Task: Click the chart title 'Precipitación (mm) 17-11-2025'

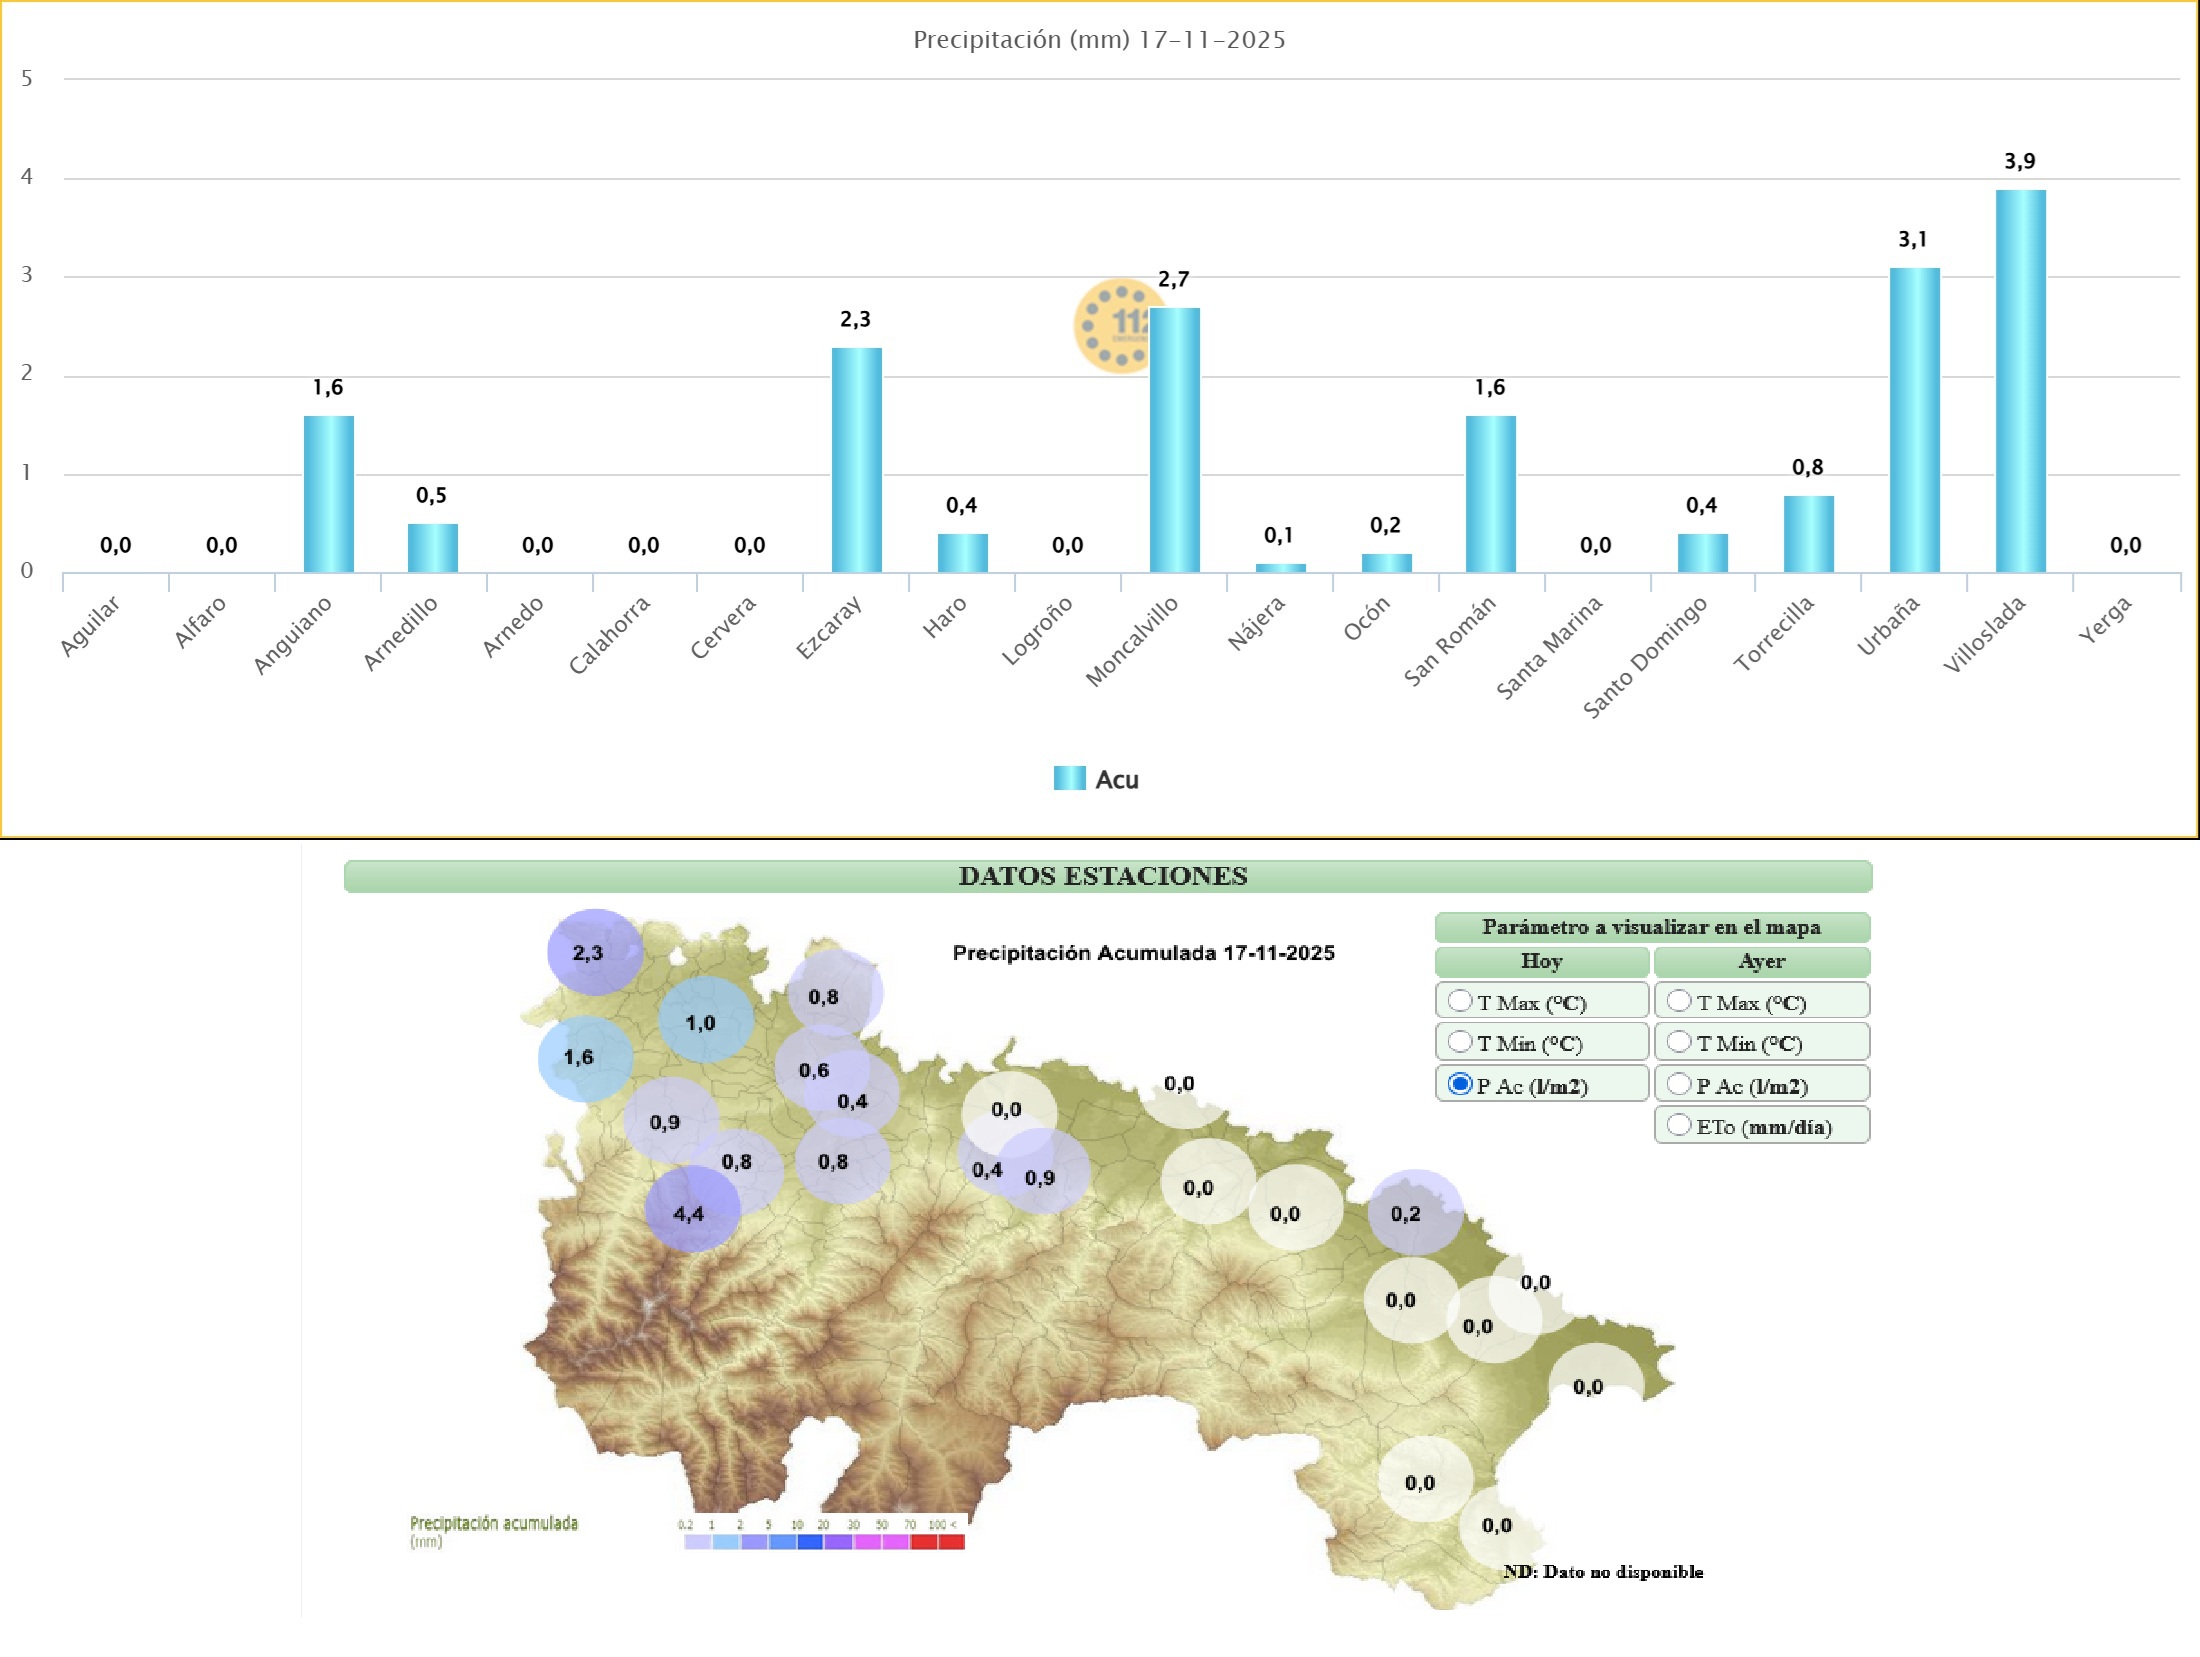Action: (x=1099, y=40)
